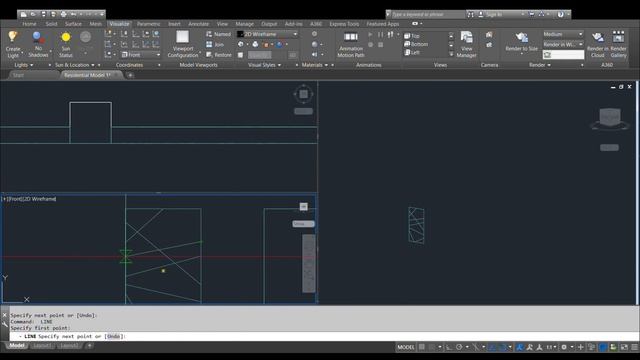Open the Medium render preset dropdown
Screen dimensions: 640x360
(x=563, y=34)
